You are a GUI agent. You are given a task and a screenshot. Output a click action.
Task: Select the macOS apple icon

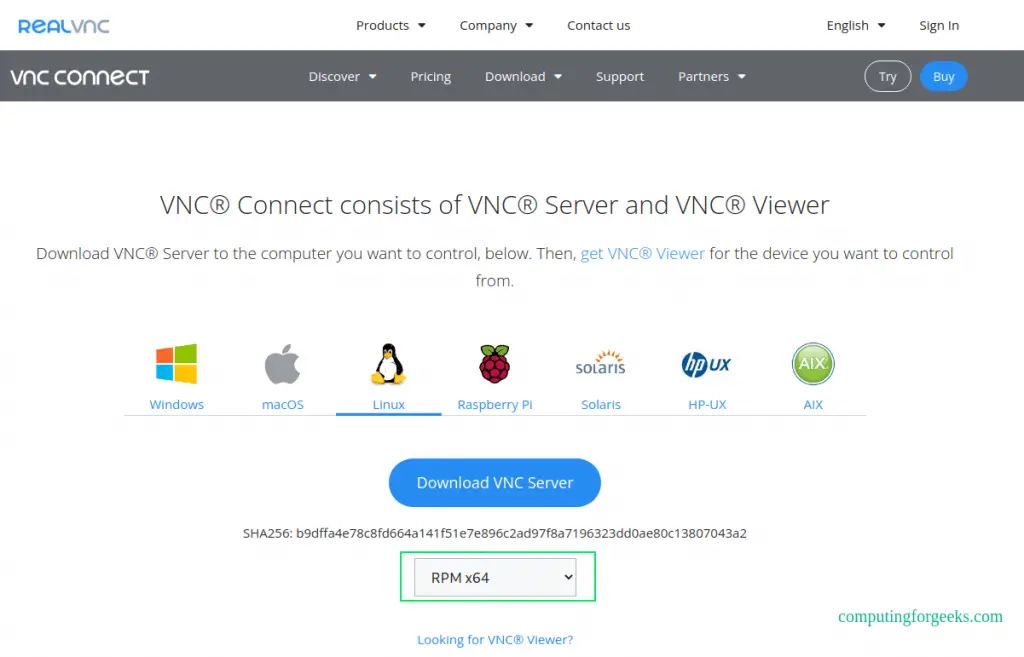click(282, 364)
